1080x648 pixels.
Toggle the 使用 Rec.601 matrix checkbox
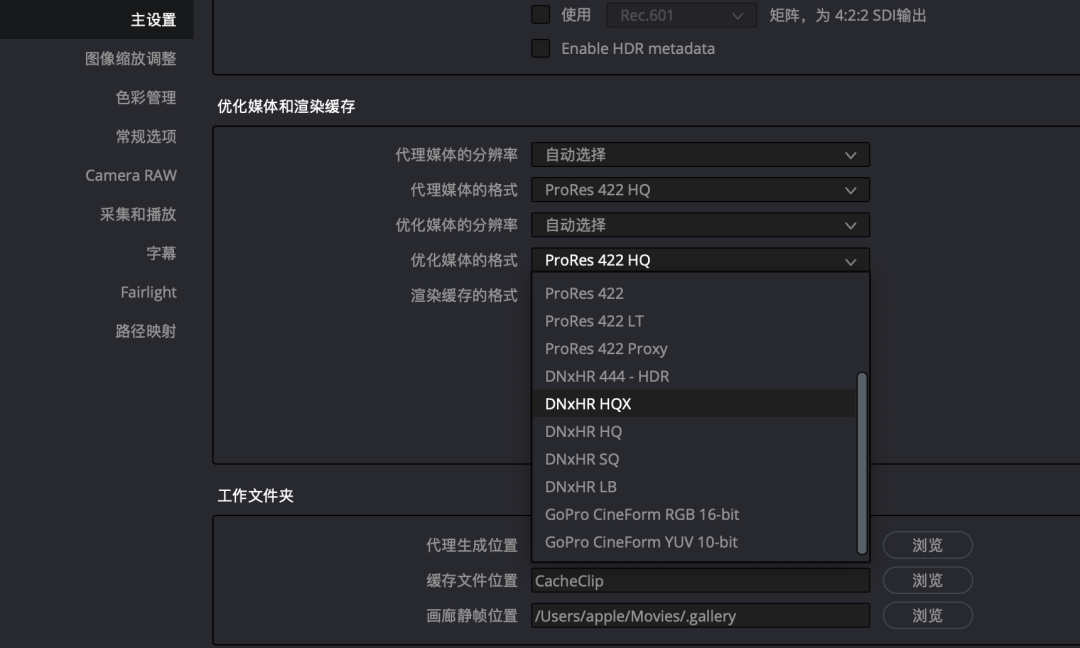pyautogui.click(x=541, y=15)
